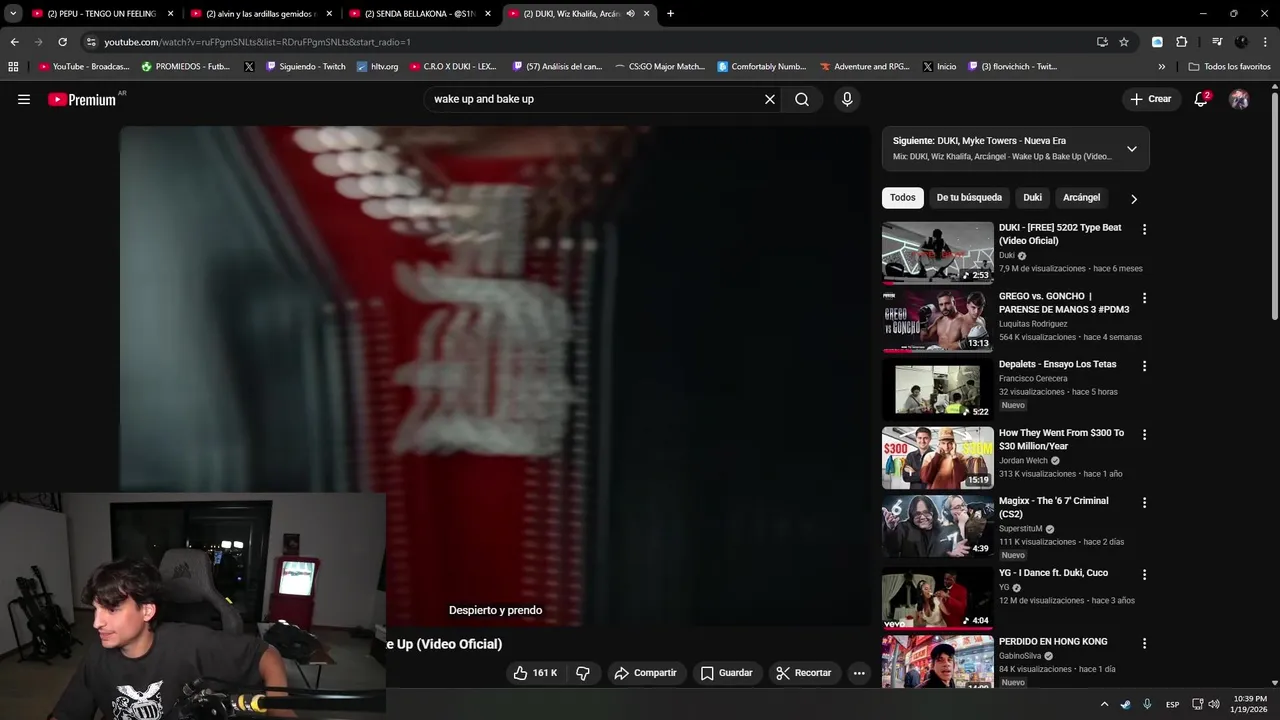
Task: Open options for Depalets Ensayo Los Tetas
Action: point(1144,366)
